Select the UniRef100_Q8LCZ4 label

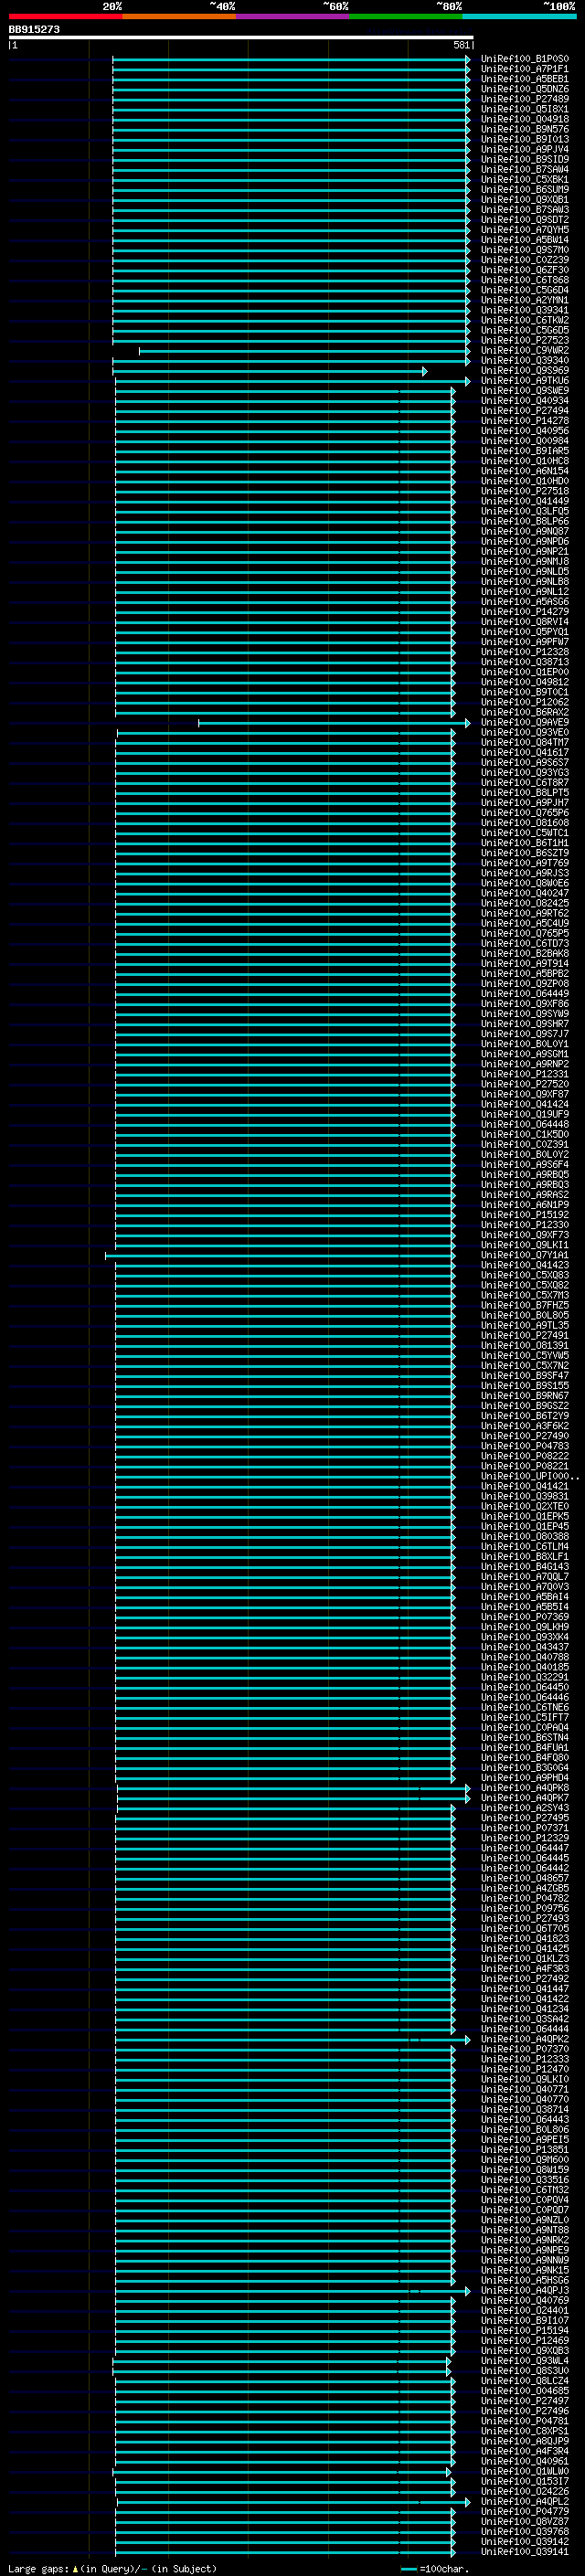[x=525, y=2381]
